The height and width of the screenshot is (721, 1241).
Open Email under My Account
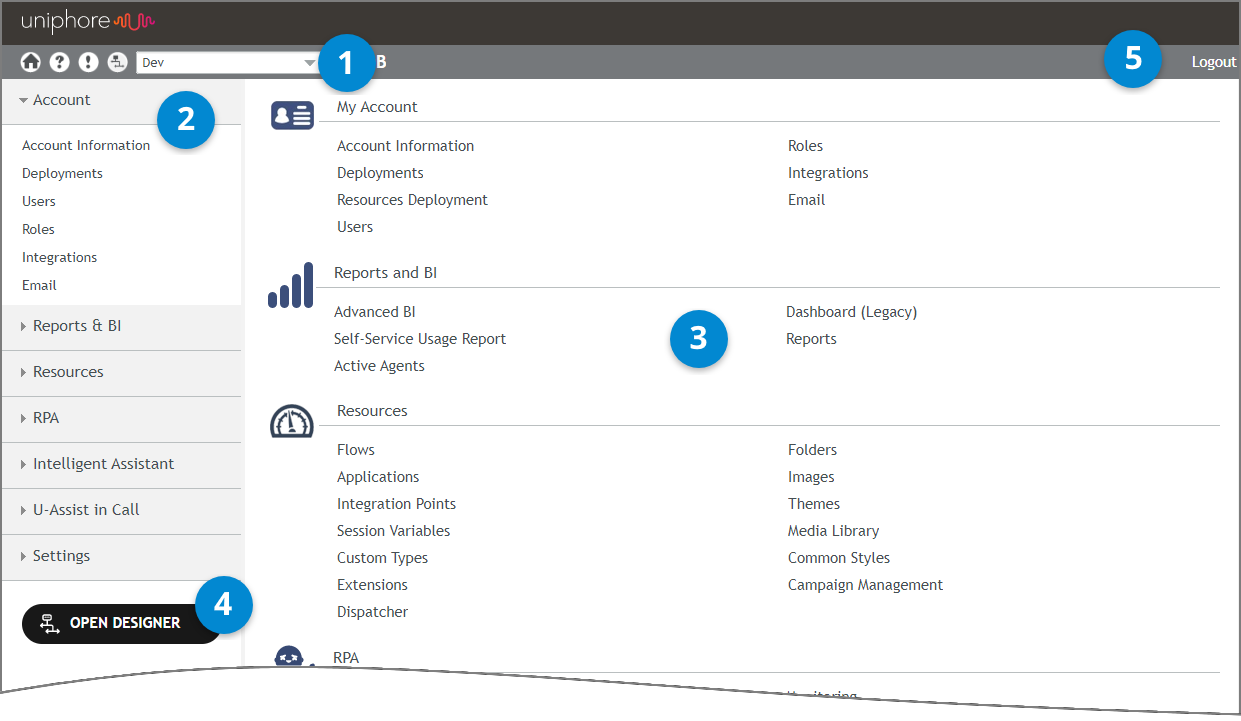(x=806, y=200)
